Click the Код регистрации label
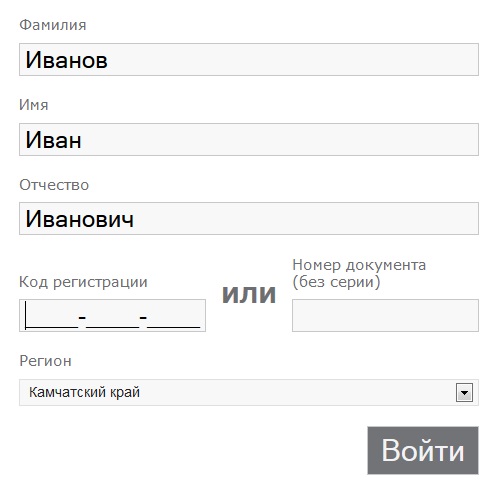The height and width of the screenshot is (484, 486). (x=83, y=282)
